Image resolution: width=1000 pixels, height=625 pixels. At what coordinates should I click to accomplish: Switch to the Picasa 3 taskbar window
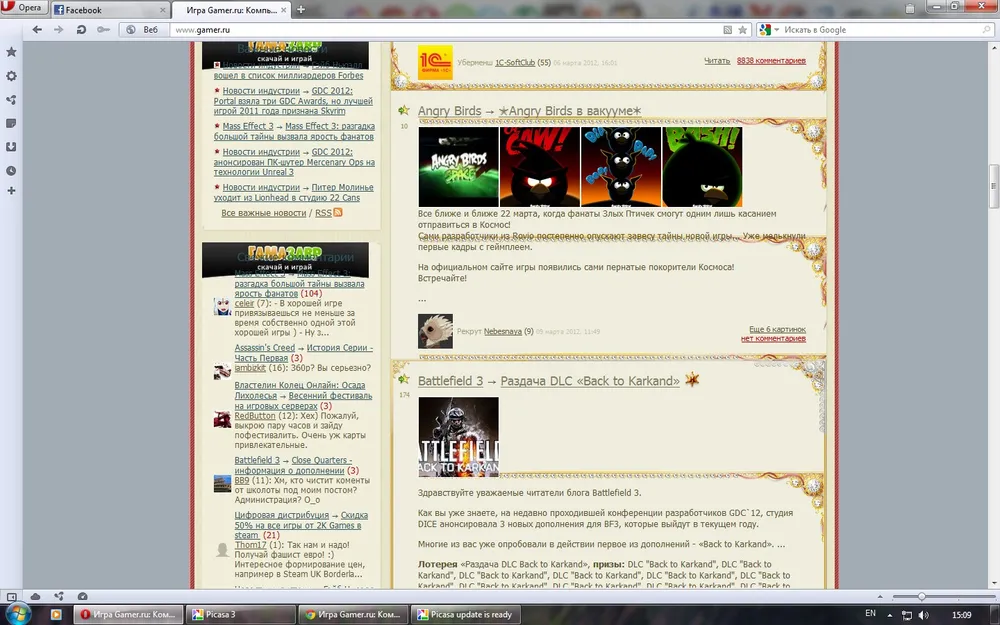pyautogui.click(x=241, y=615)
